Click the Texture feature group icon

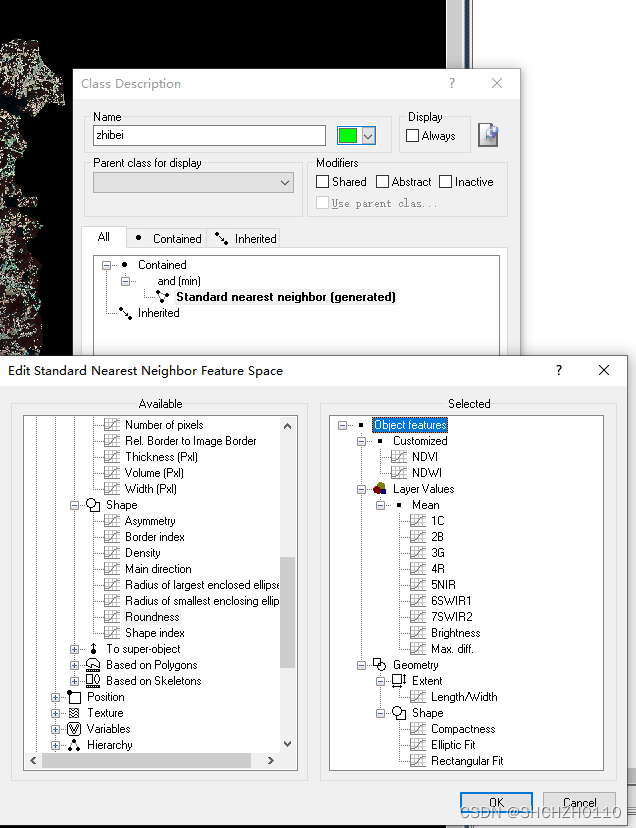pyautogui.click(x=74, y=713)
